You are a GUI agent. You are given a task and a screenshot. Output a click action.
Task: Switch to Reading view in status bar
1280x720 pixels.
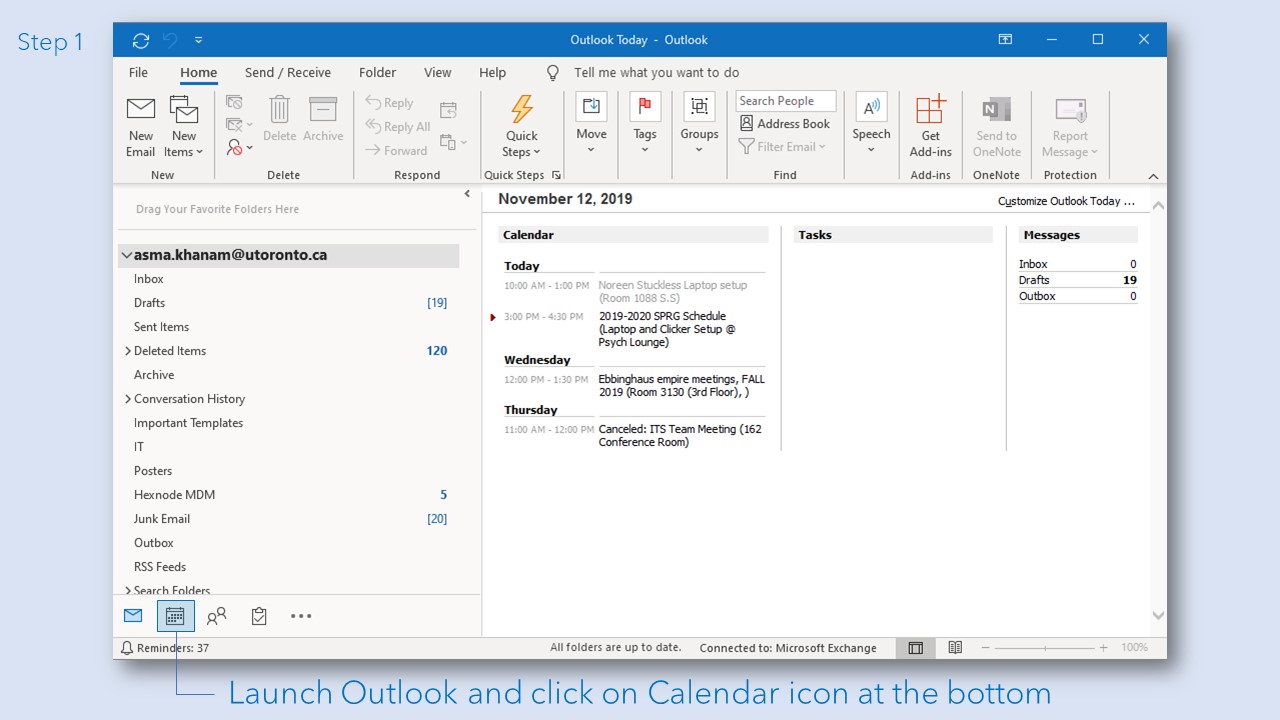click(x=955, y=648)
